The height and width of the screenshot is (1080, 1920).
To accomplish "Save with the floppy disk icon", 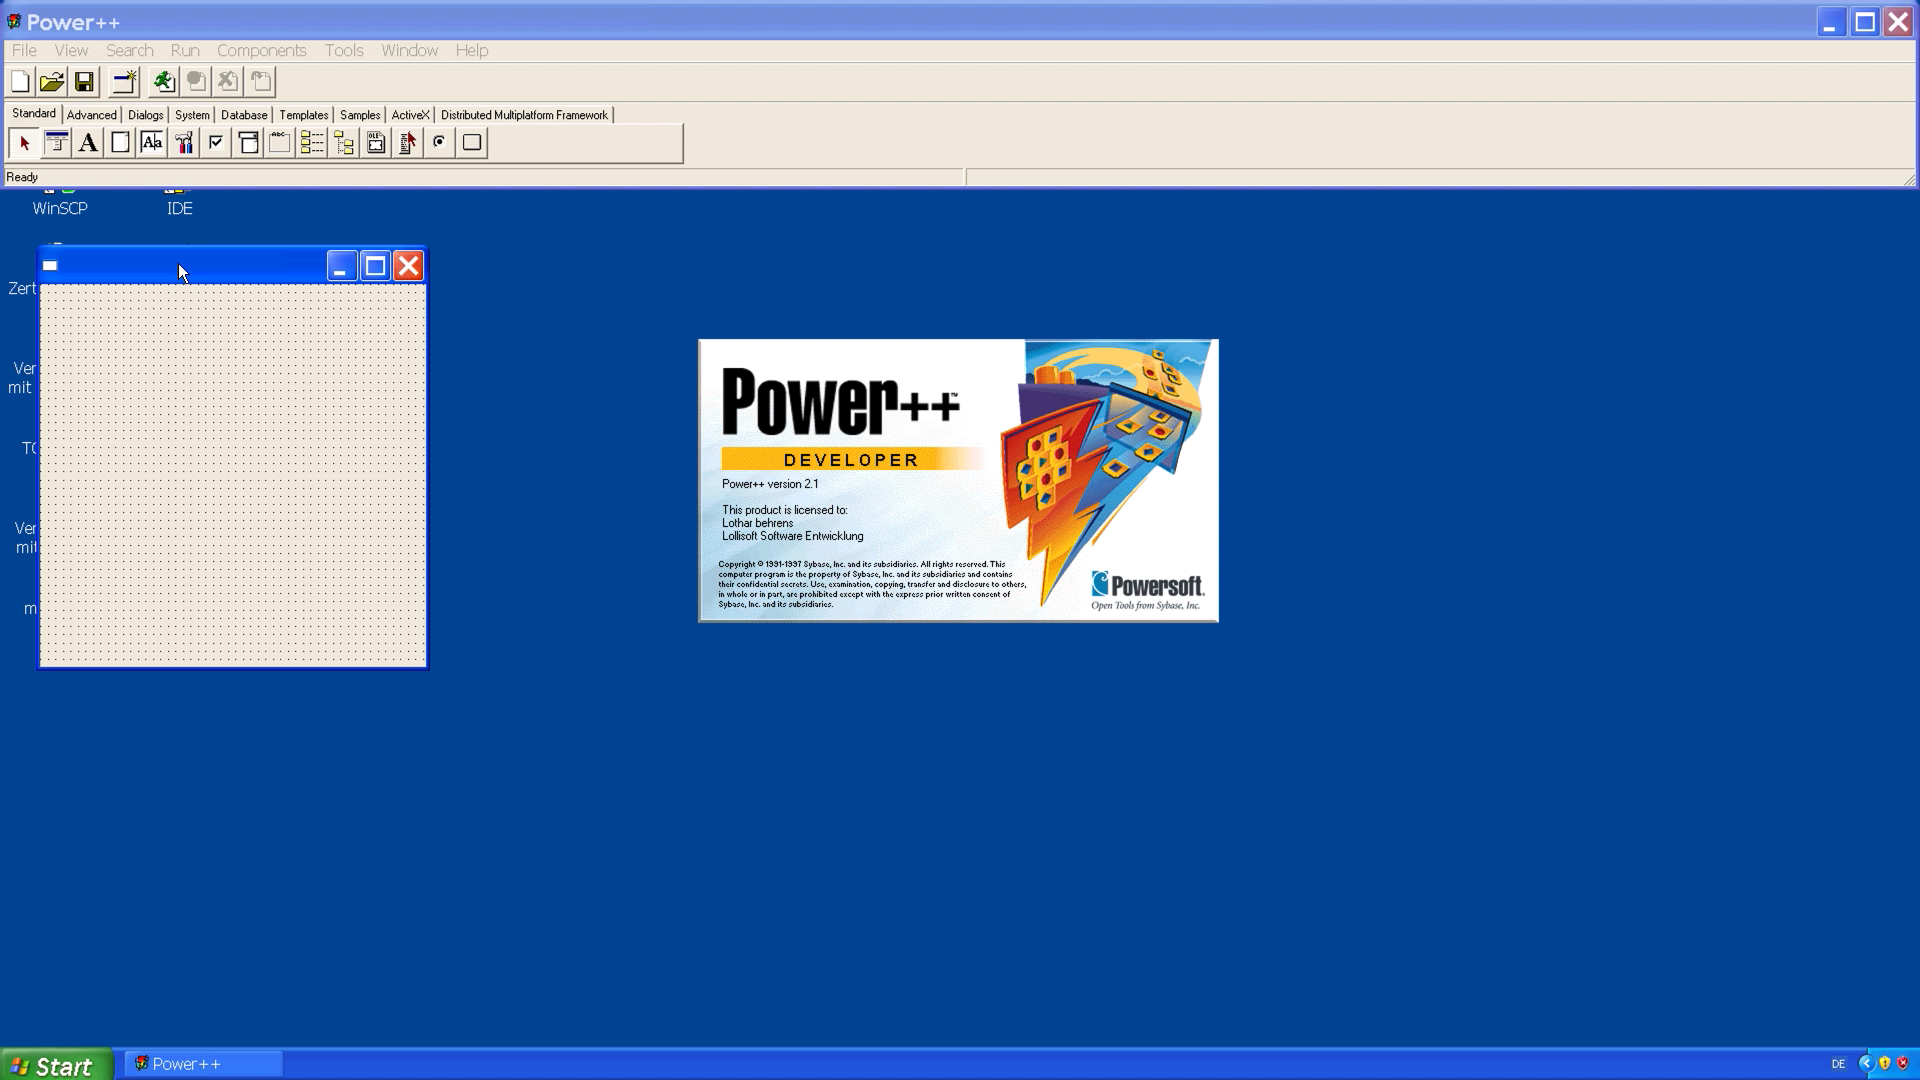I will click(x=84, y=82).
